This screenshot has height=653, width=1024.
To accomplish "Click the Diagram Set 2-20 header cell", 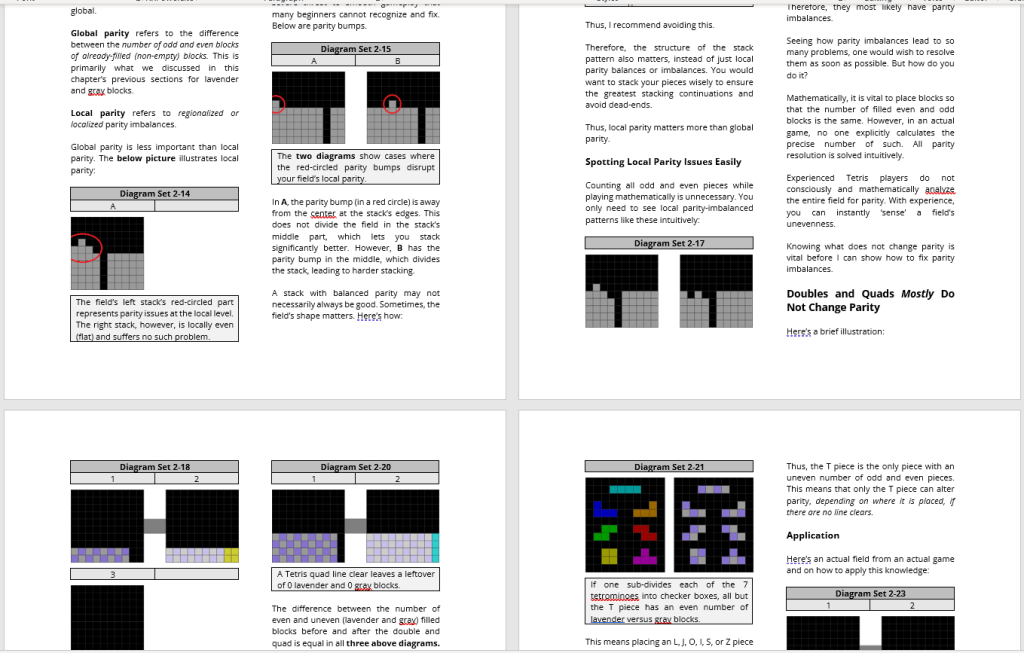I will 355,467.
